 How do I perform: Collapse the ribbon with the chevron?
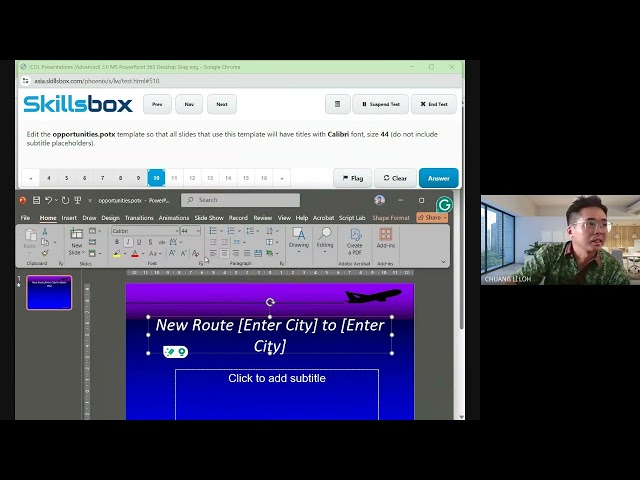click(x=443, y=262)
